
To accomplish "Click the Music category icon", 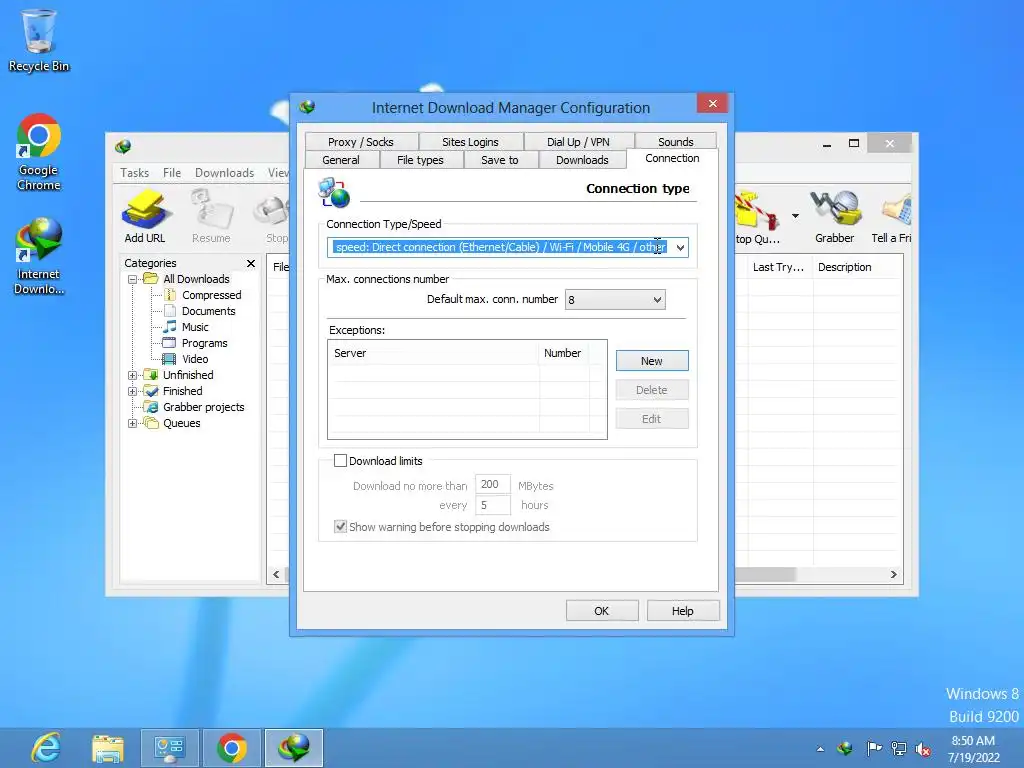I will click(x=170, y=327).
